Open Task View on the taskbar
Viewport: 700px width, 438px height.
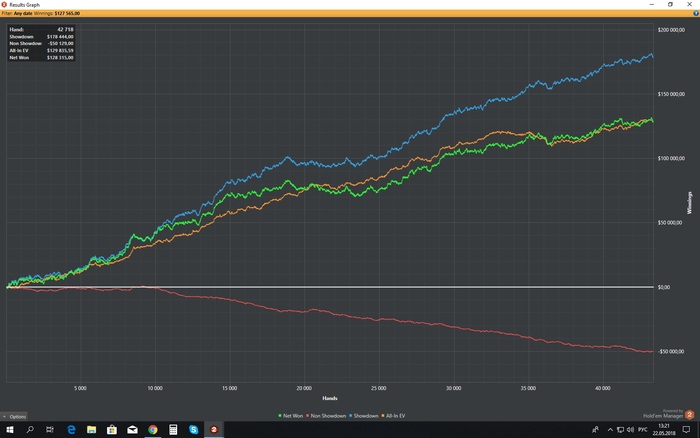(x=50, y=430)
